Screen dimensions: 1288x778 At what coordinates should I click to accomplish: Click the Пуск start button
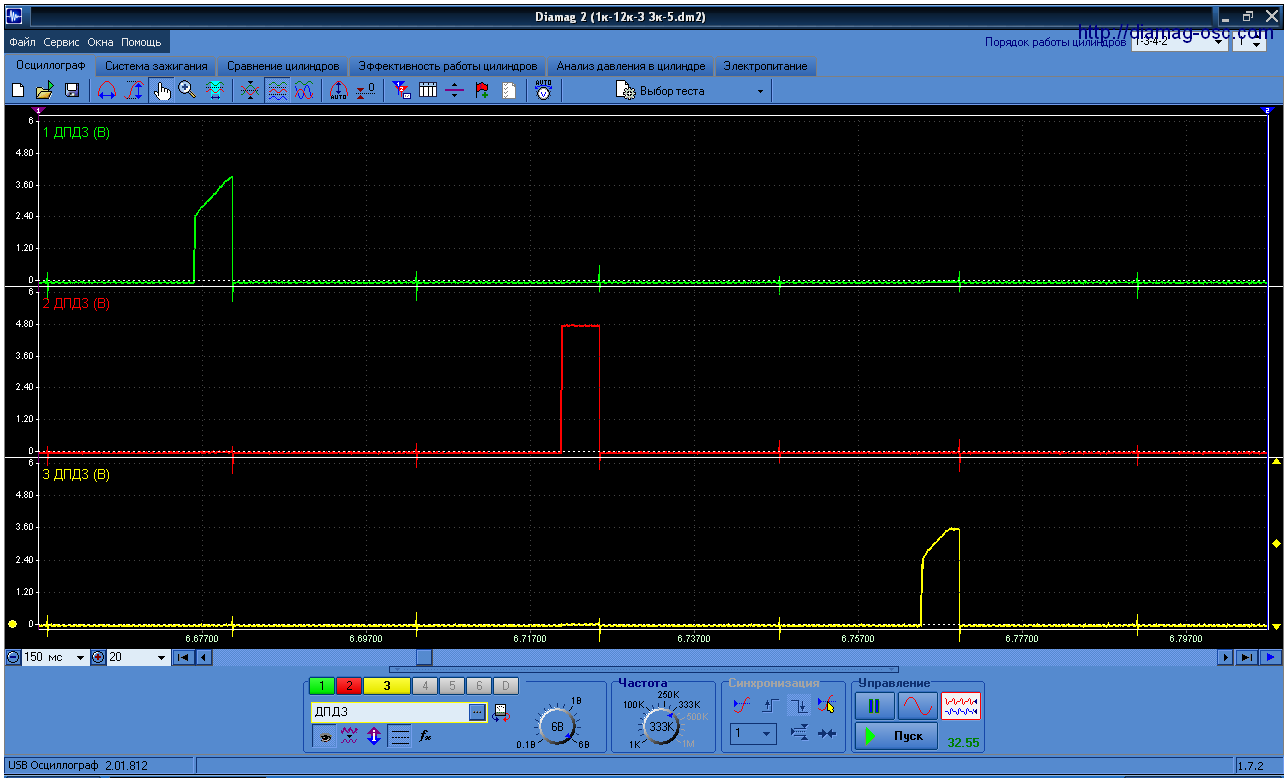(x=895, y=736)
